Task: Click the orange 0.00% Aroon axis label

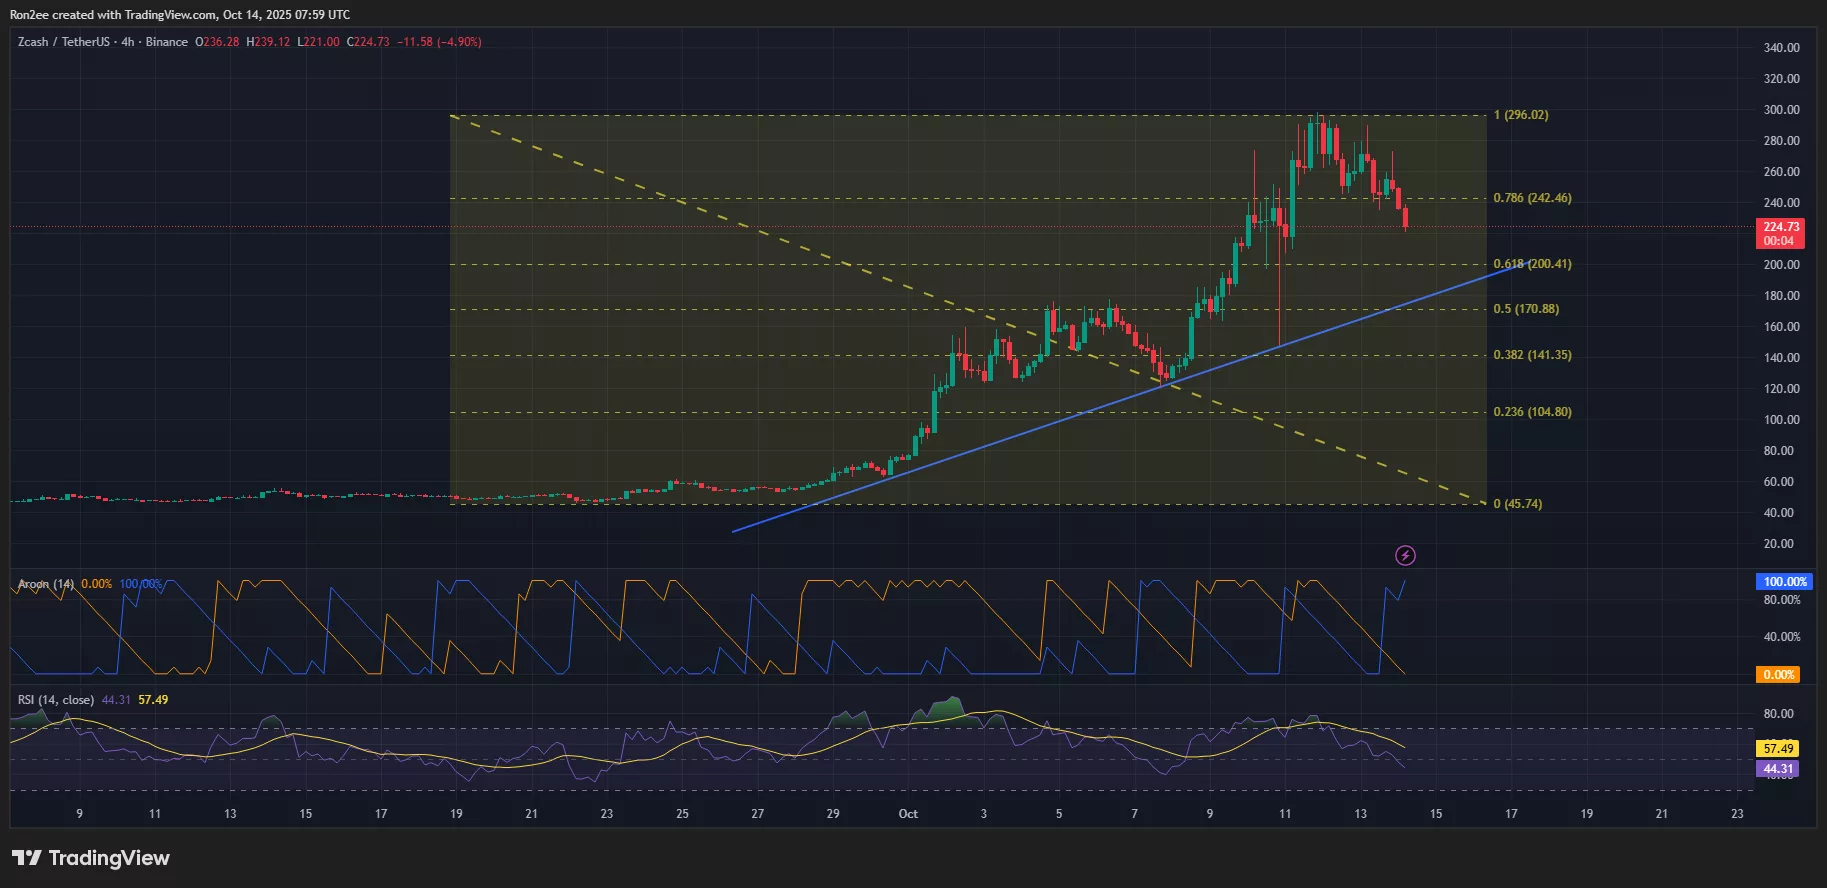Action: pyautogui.click(x=1778, y=675)
